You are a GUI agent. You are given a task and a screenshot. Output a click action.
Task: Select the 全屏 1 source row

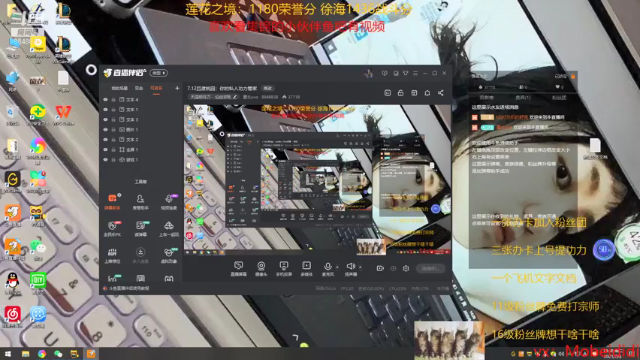click(x=141, y=150)
